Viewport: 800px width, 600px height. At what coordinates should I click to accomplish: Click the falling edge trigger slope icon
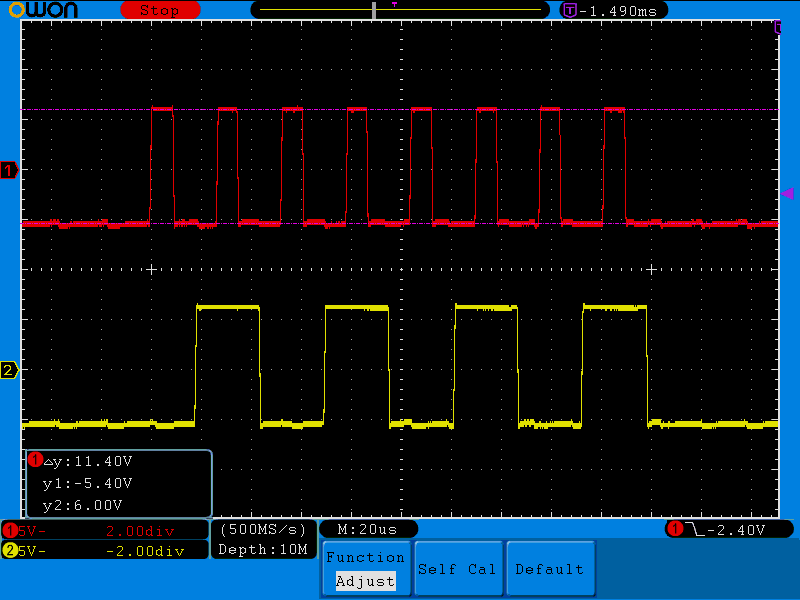(694, 530)
